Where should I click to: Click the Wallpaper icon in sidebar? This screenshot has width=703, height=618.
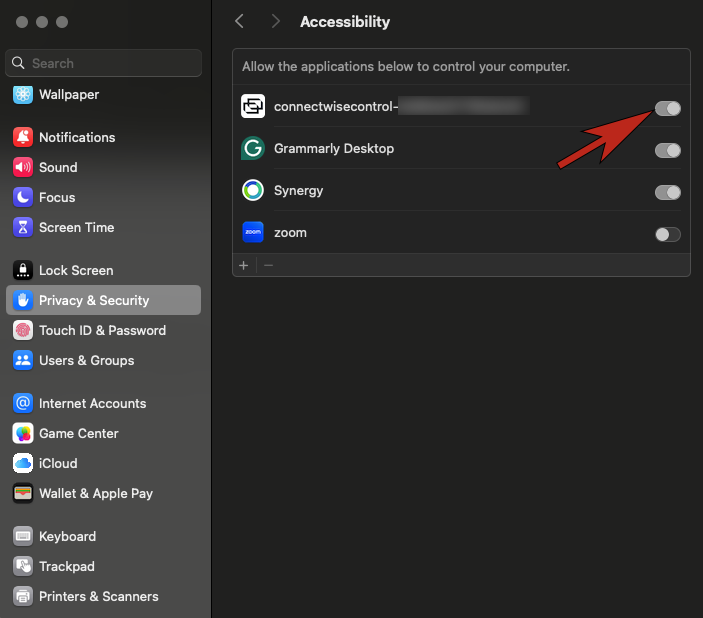click(22, 95)
